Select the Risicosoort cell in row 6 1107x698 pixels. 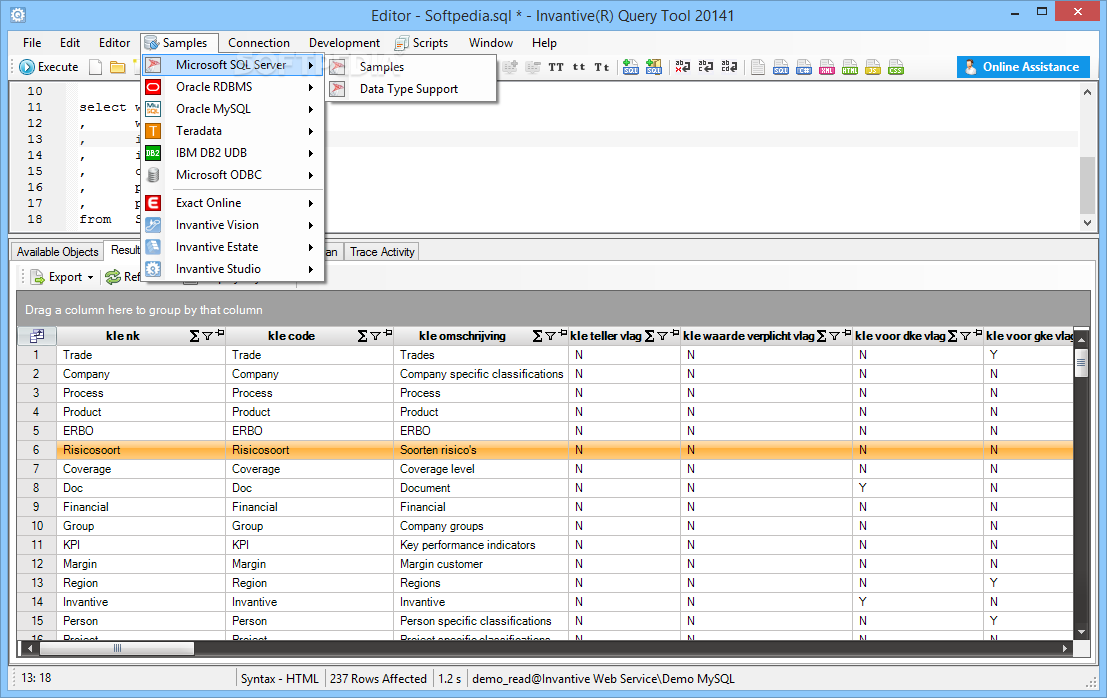140,450
